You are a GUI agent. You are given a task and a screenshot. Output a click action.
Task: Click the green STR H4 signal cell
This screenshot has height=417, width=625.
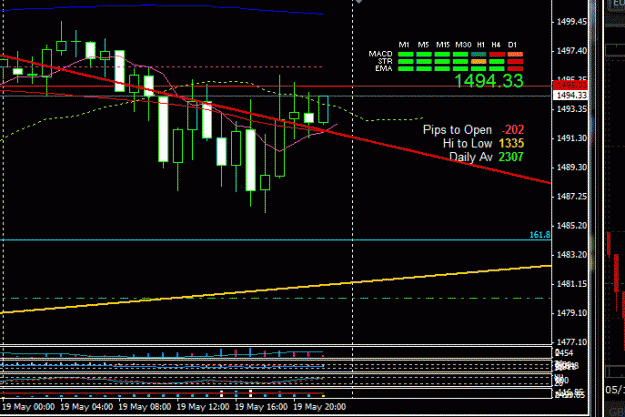coord(497,61)
